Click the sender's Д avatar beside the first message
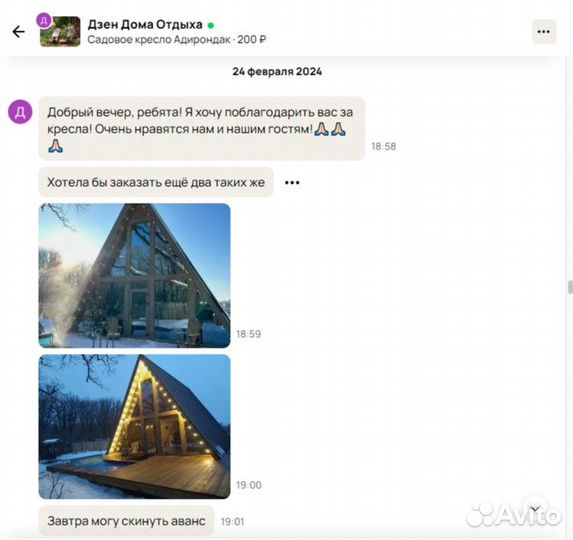Image resolution: width=573 pixels, height=540 pixels. point(20,112)
